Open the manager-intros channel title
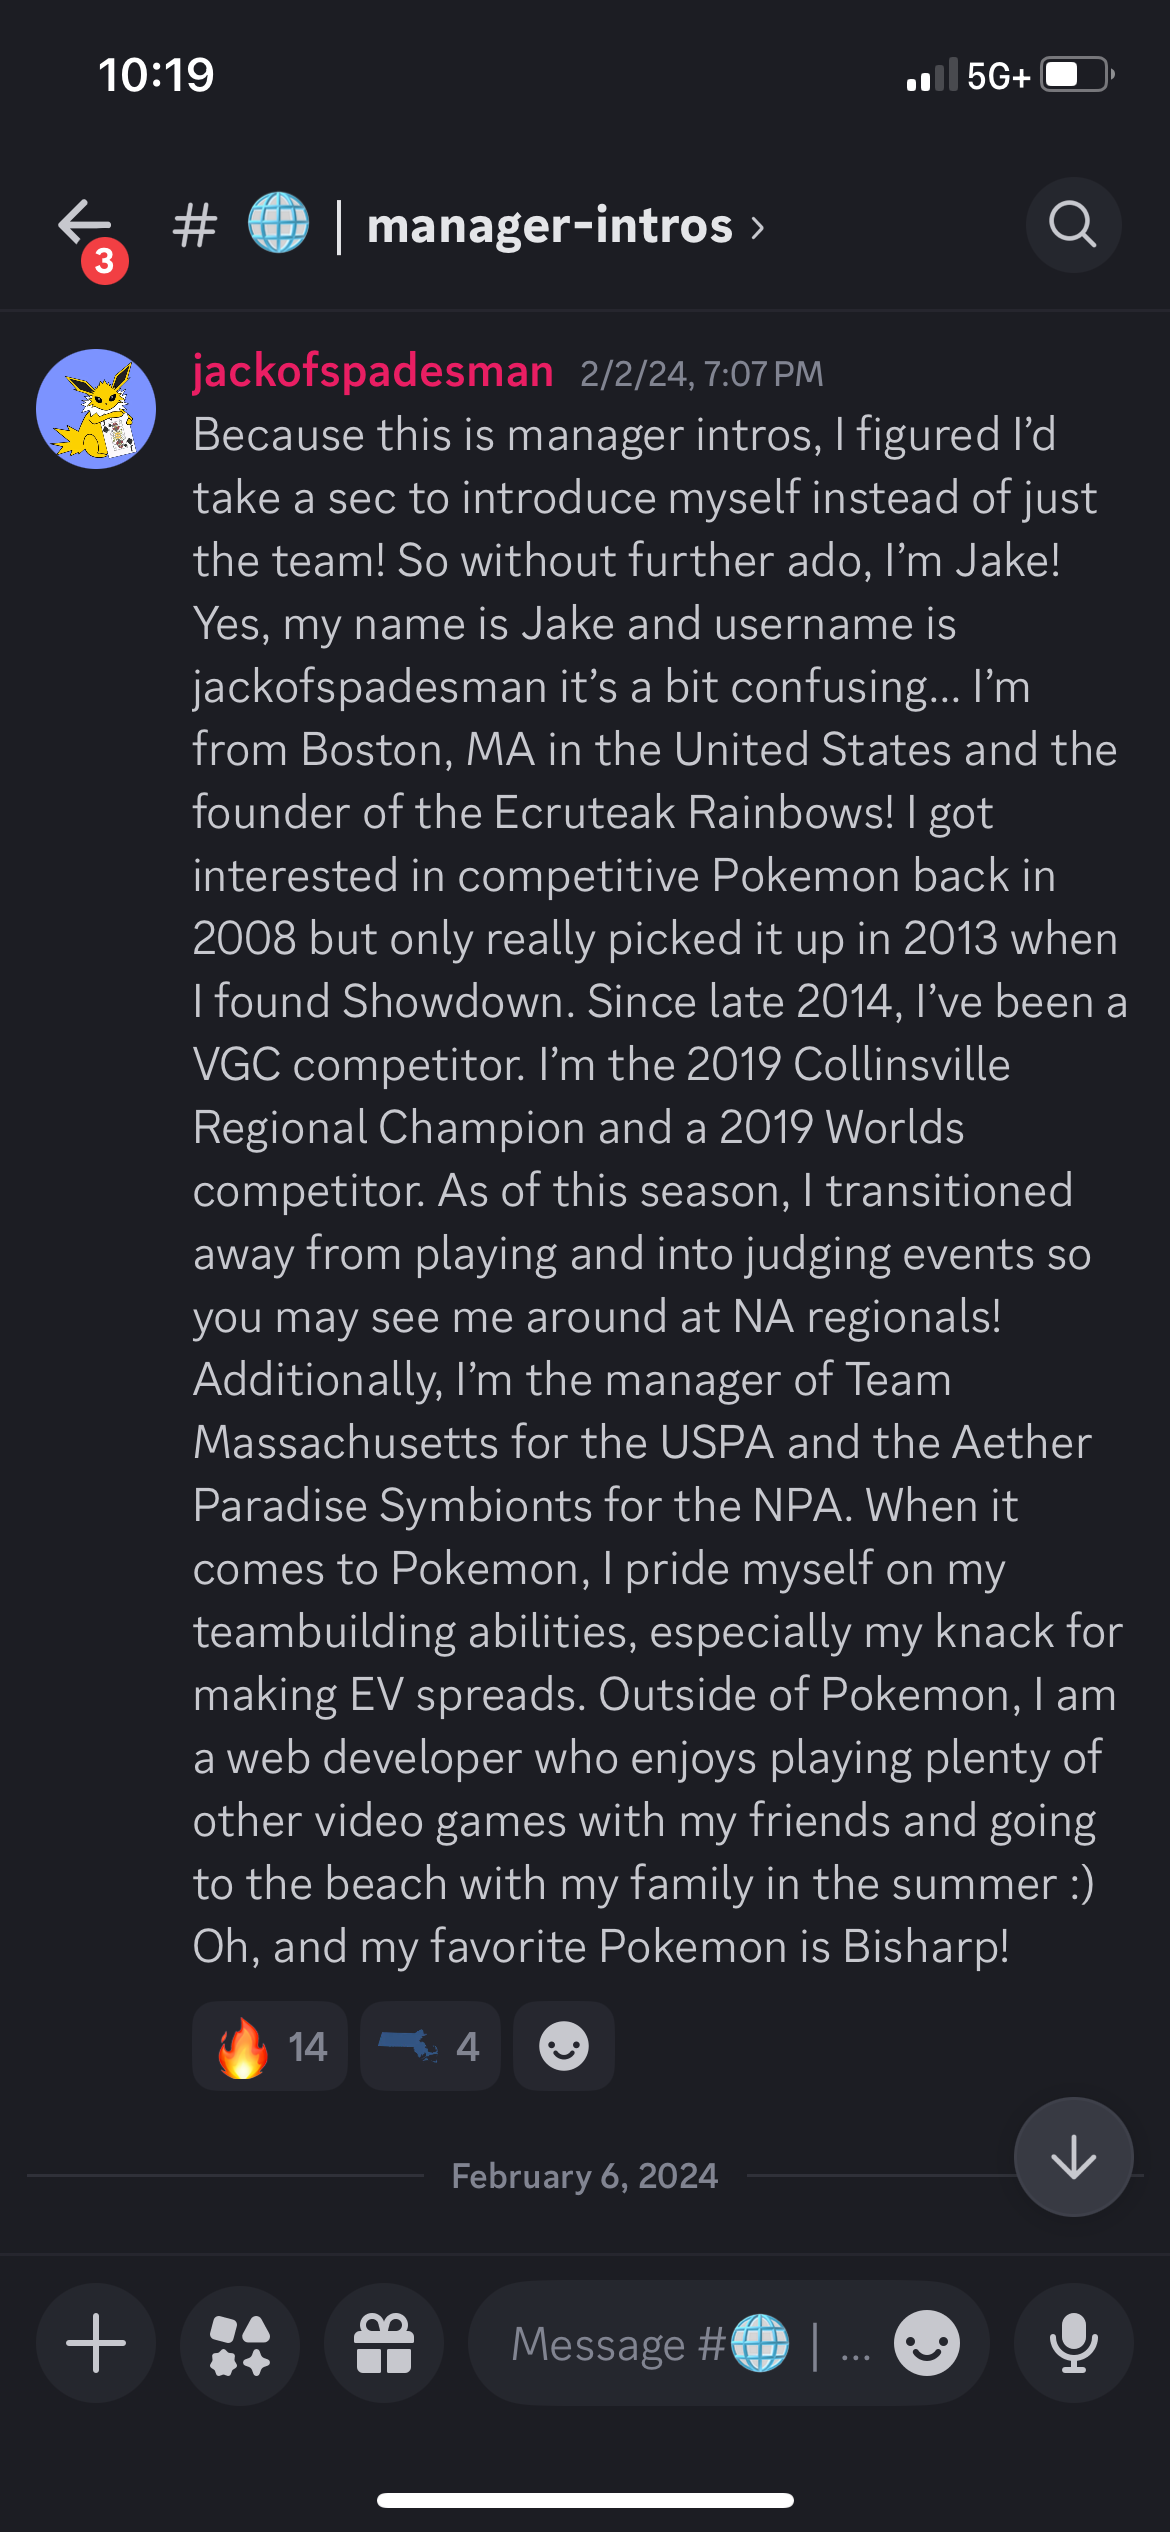 [550, 225]
